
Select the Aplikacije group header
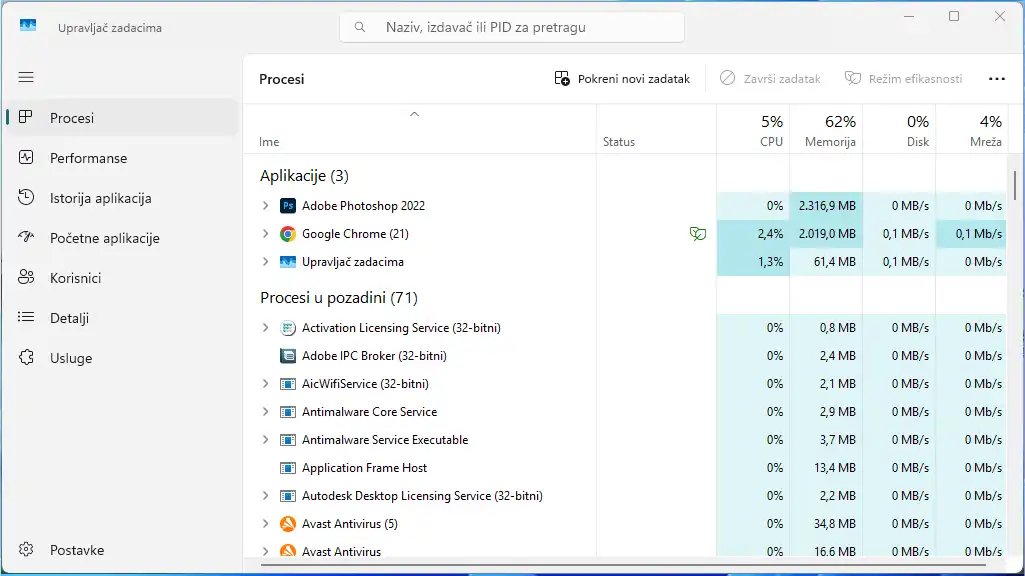[x=303, y=174]
